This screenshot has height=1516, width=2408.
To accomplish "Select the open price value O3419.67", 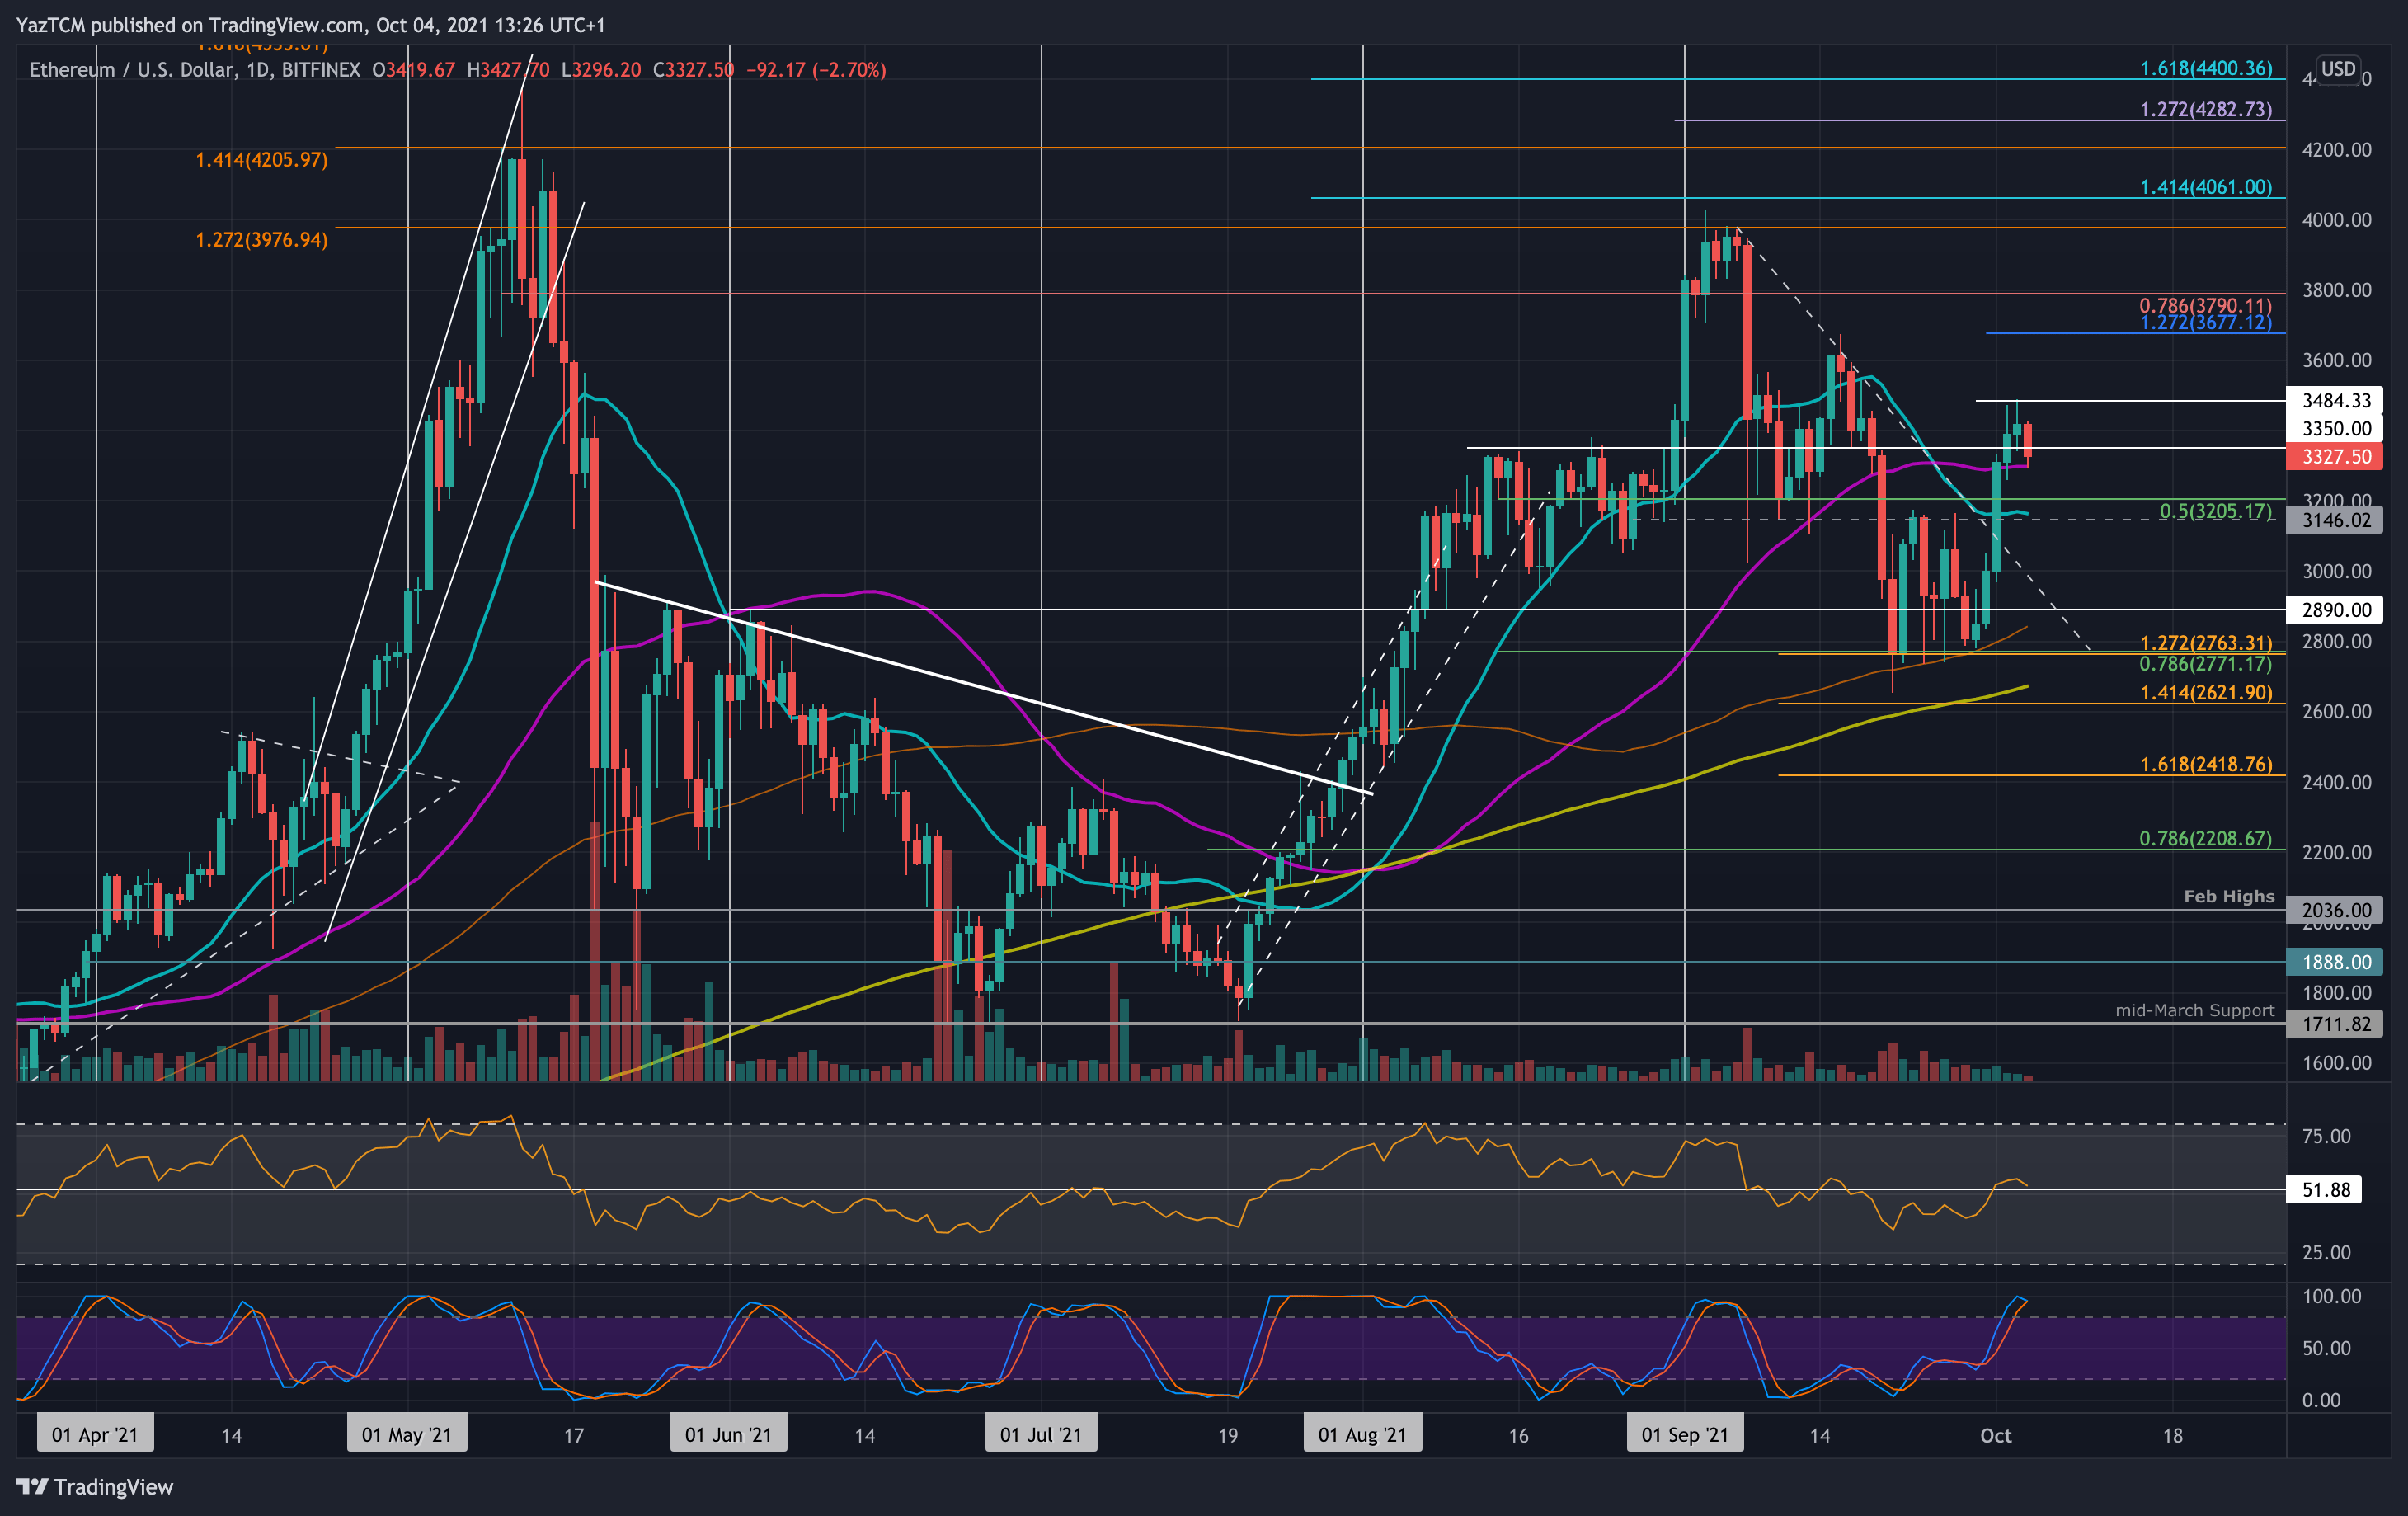I will (414, 70).
